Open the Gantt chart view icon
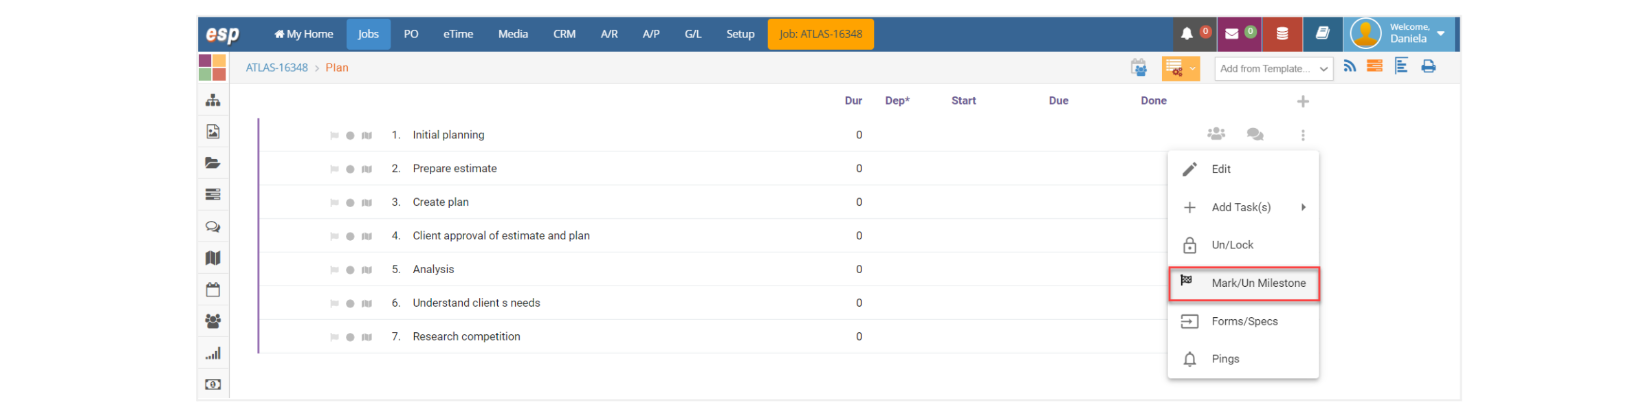This screenshot has height=416, width=1643. click(1401, 66)
